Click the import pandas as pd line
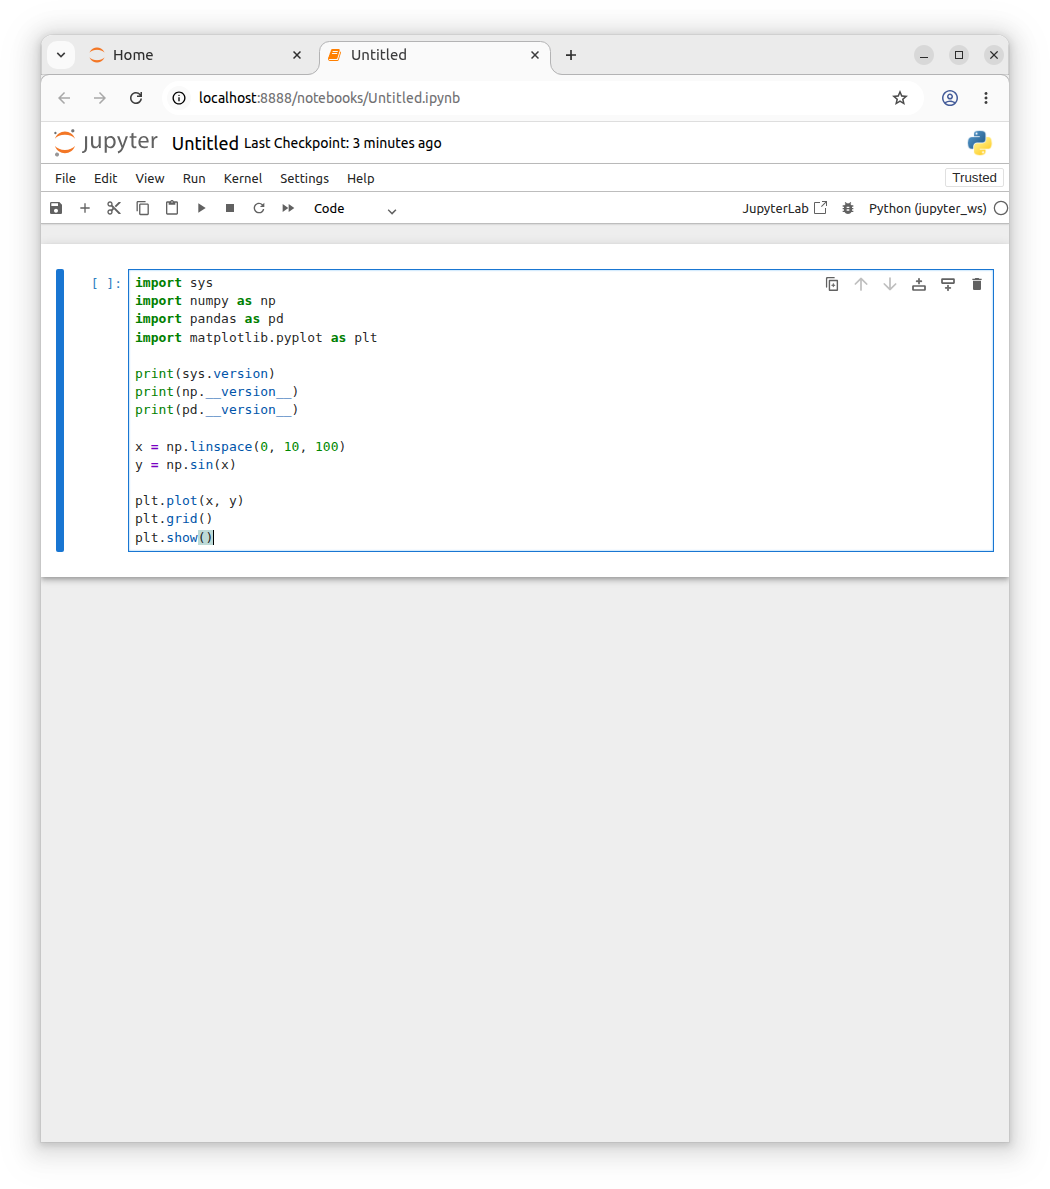This screenshot has width=1050, height=1189. pyautogui.click(x=209, y=319)
